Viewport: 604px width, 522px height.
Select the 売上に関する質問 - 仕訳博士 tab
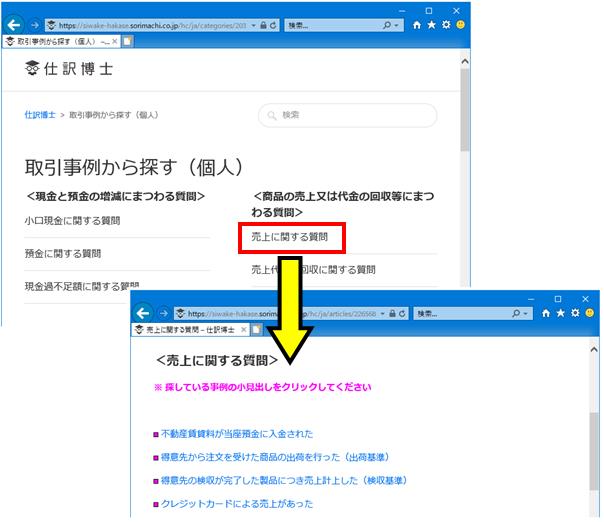(x=185, y=330)
